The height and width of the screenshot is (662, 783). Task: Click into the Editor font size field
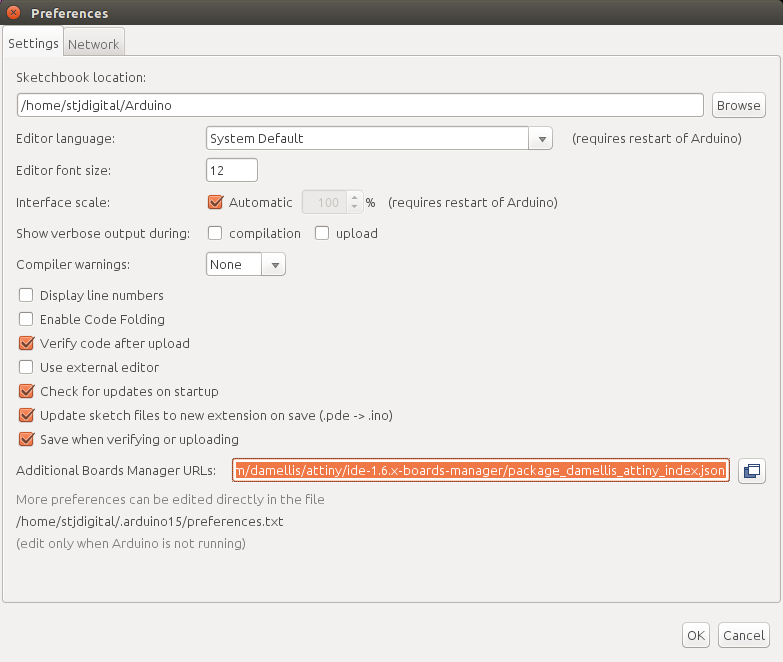(232, 170)
